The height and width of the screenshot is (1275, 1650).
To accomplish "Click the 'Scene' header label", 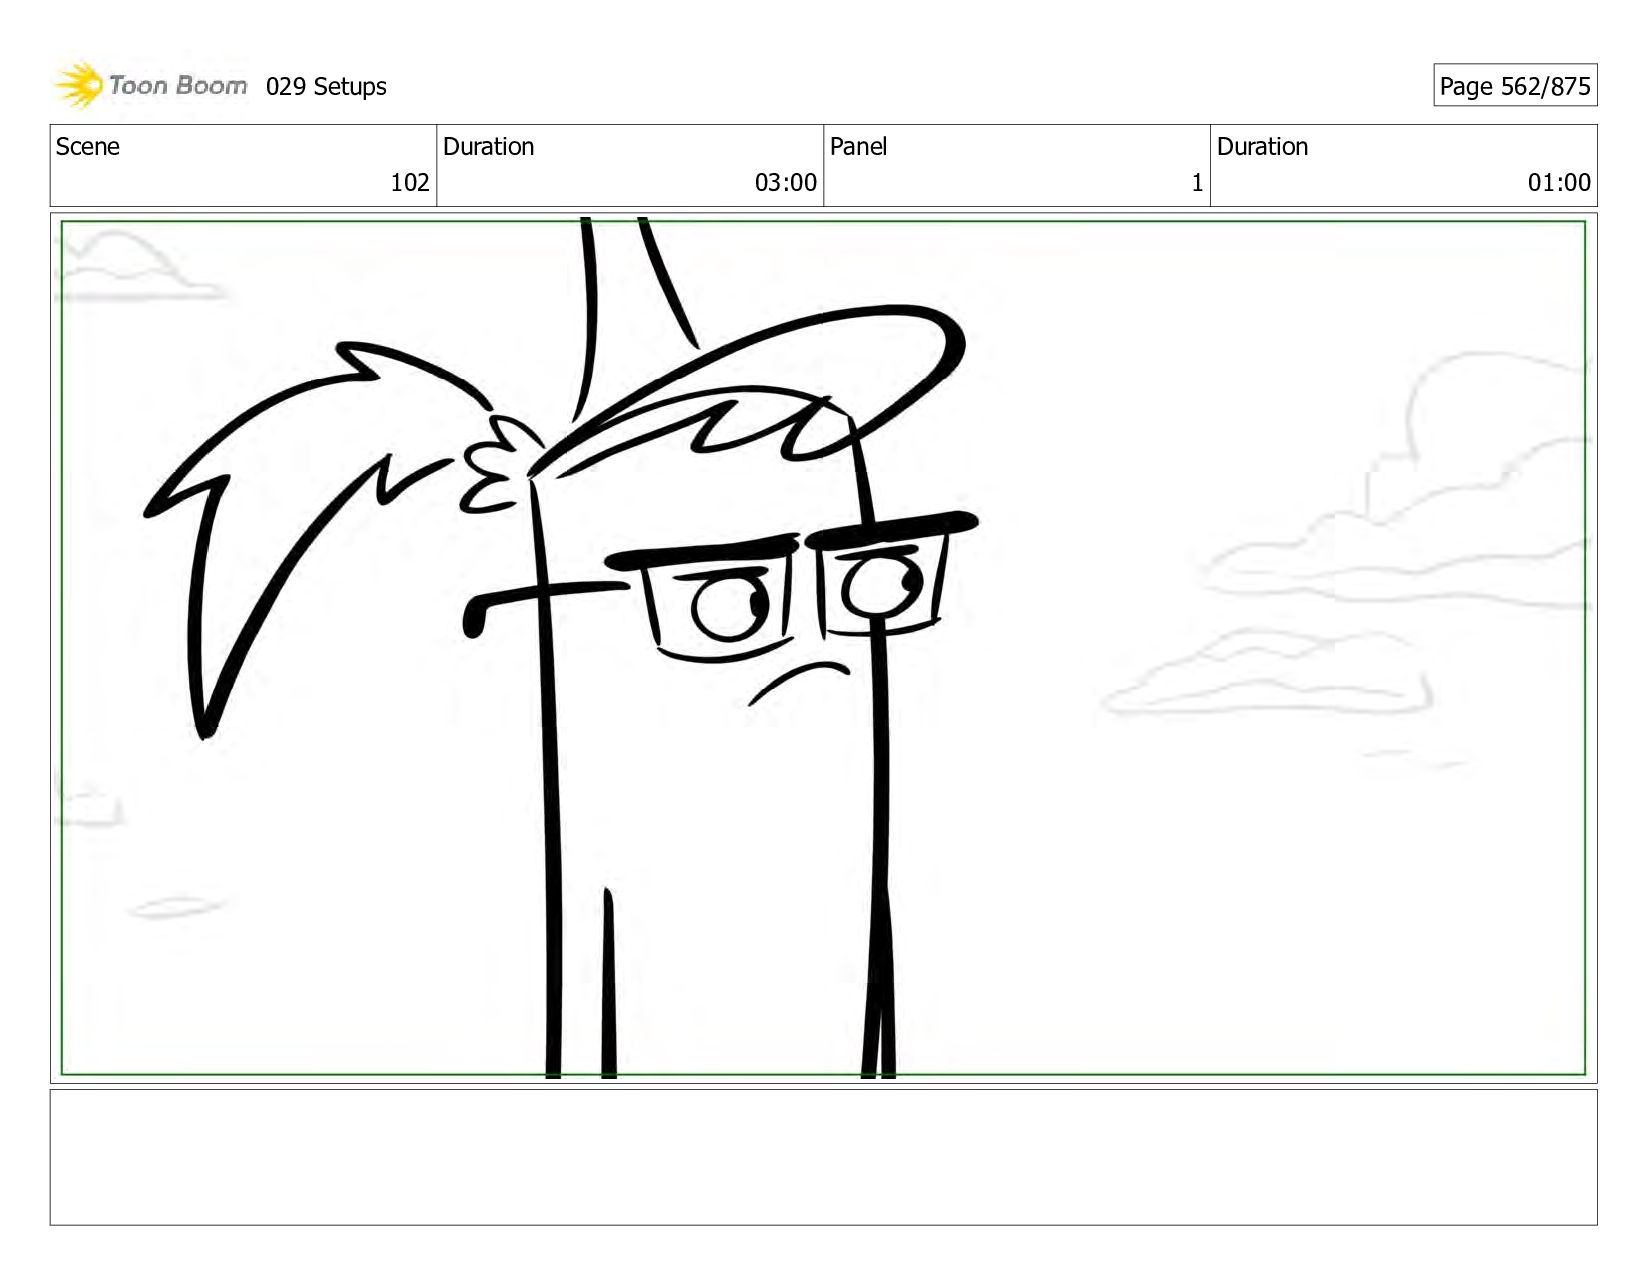I will pyautogui.click(x=88, y=147).
